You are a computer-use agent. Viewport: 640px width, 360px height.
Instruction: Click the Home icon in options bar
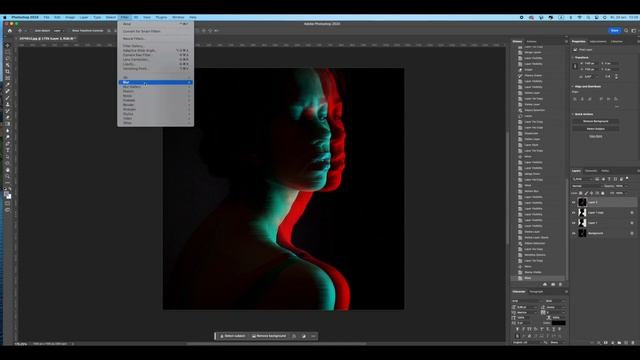tap(10, 31)
